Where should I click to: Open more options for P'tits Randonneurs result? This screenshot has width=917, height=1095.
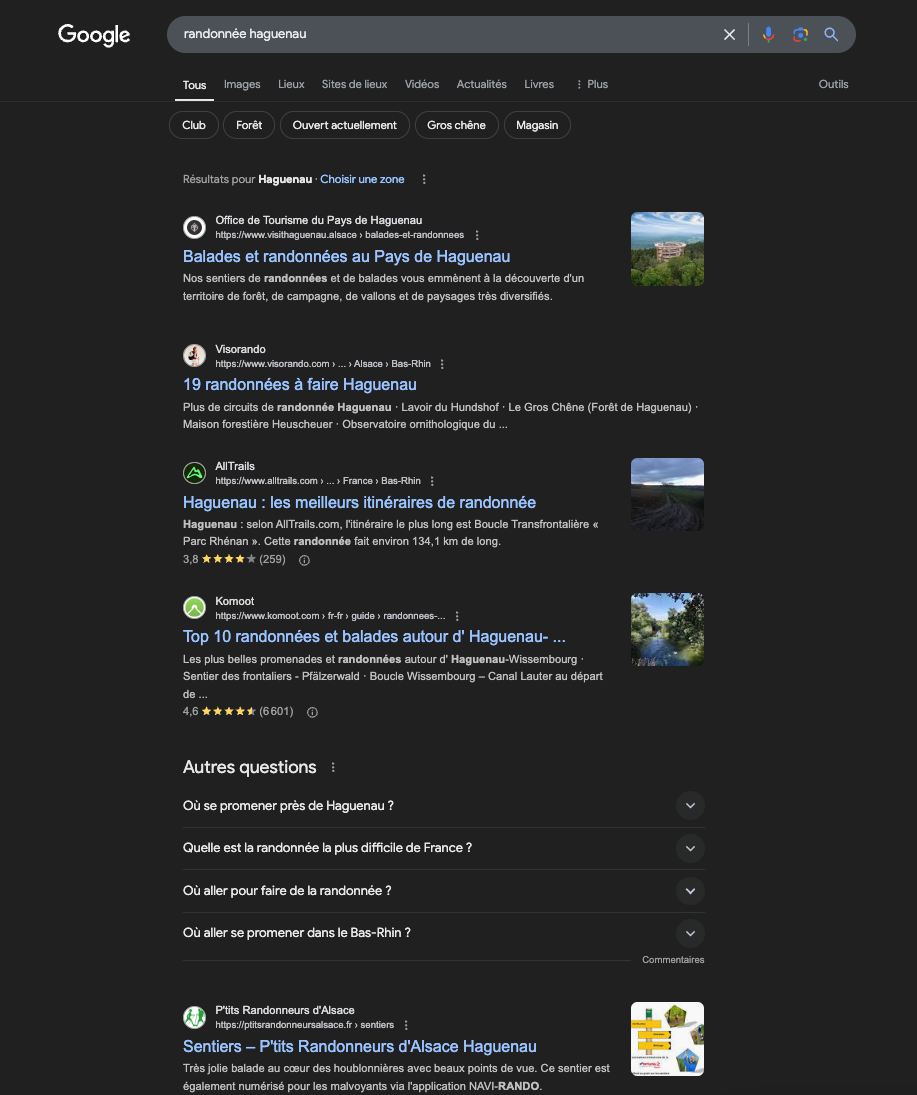tap(406, 1025)
